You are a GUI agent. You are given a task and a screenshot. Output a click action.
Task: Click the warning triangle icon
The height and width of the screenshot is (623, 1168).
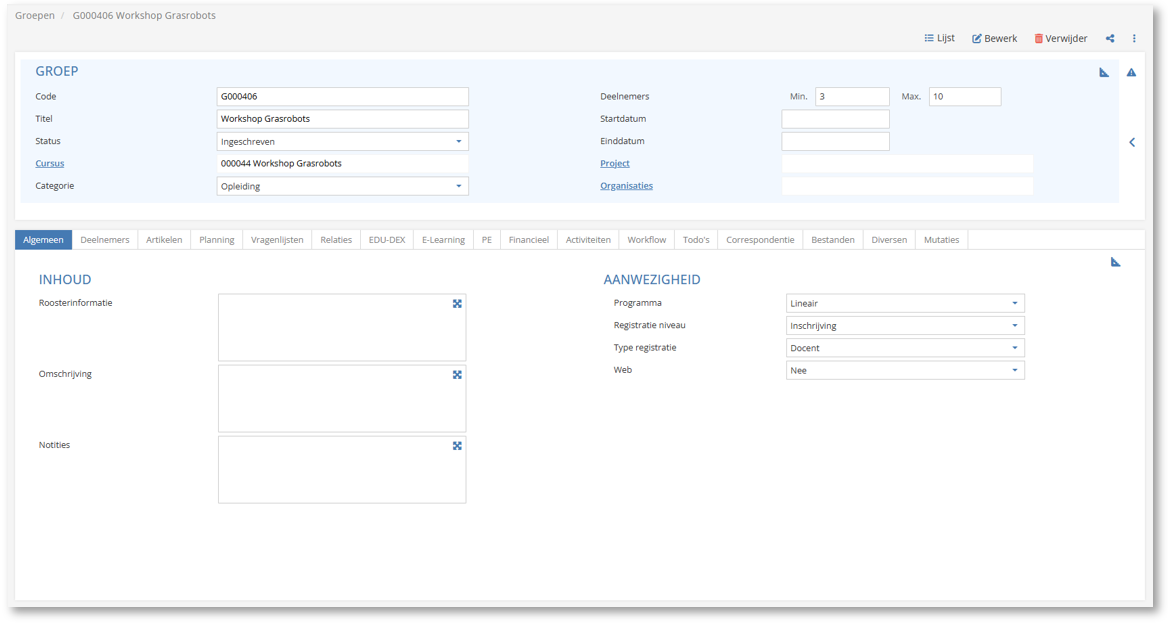1131,73
